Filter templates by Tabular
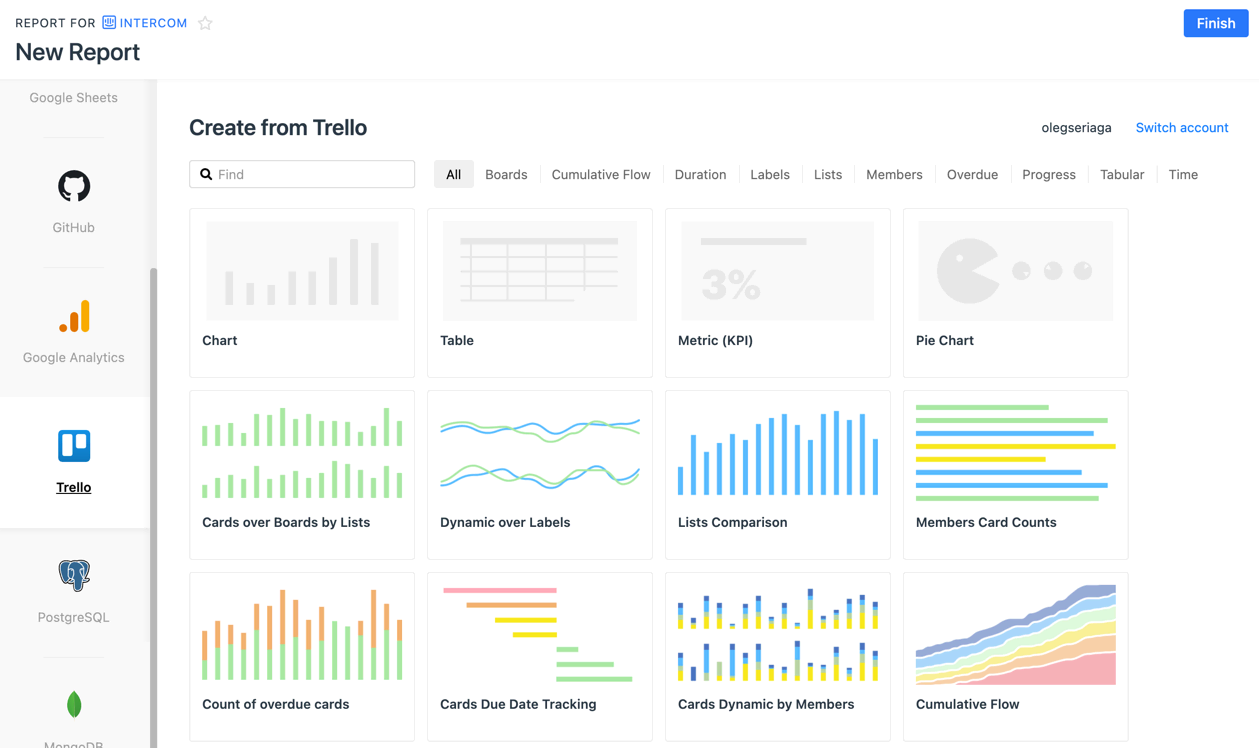This screenshot has height=748, width=1259. pos(1122,174)
